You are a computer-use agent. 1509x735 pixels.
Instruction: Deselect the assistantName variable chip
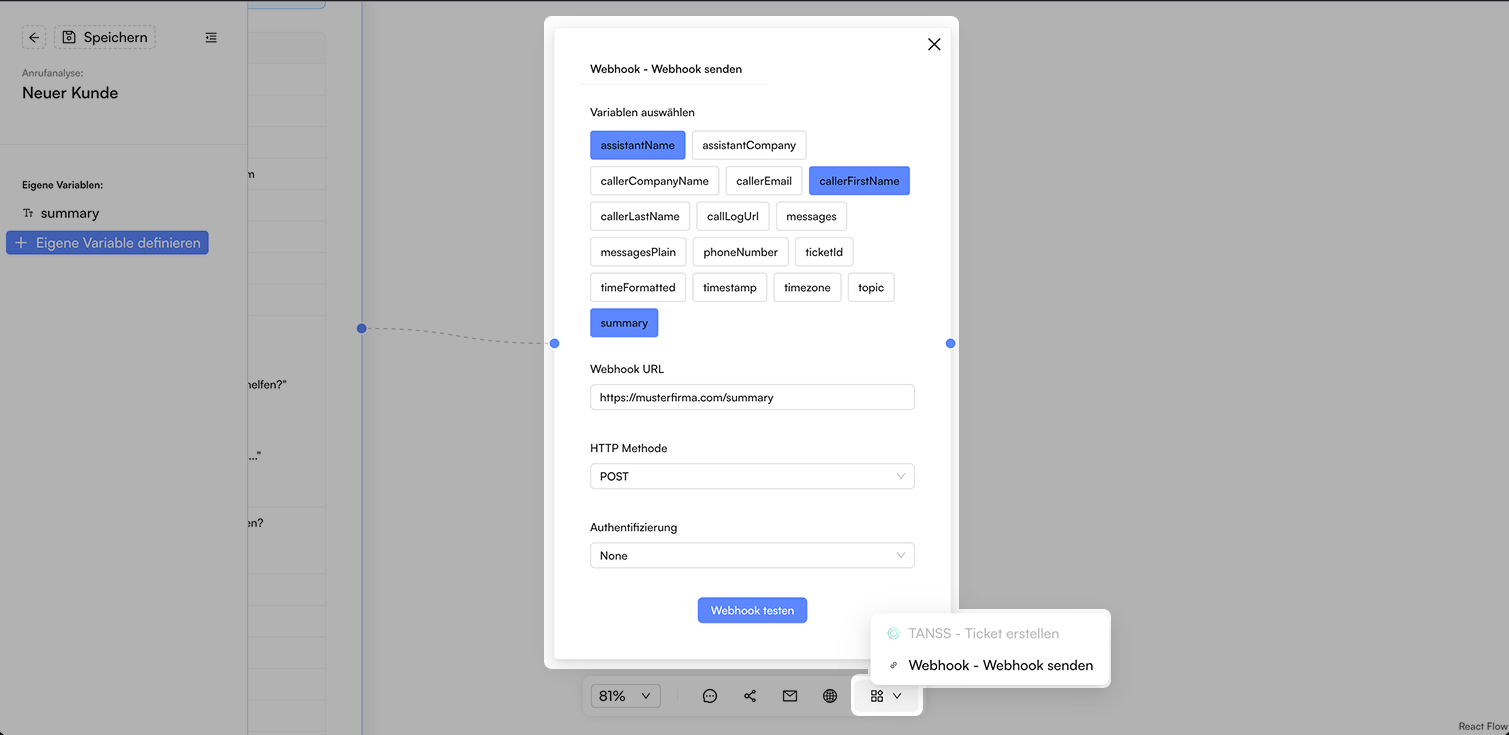coord(638,145)
